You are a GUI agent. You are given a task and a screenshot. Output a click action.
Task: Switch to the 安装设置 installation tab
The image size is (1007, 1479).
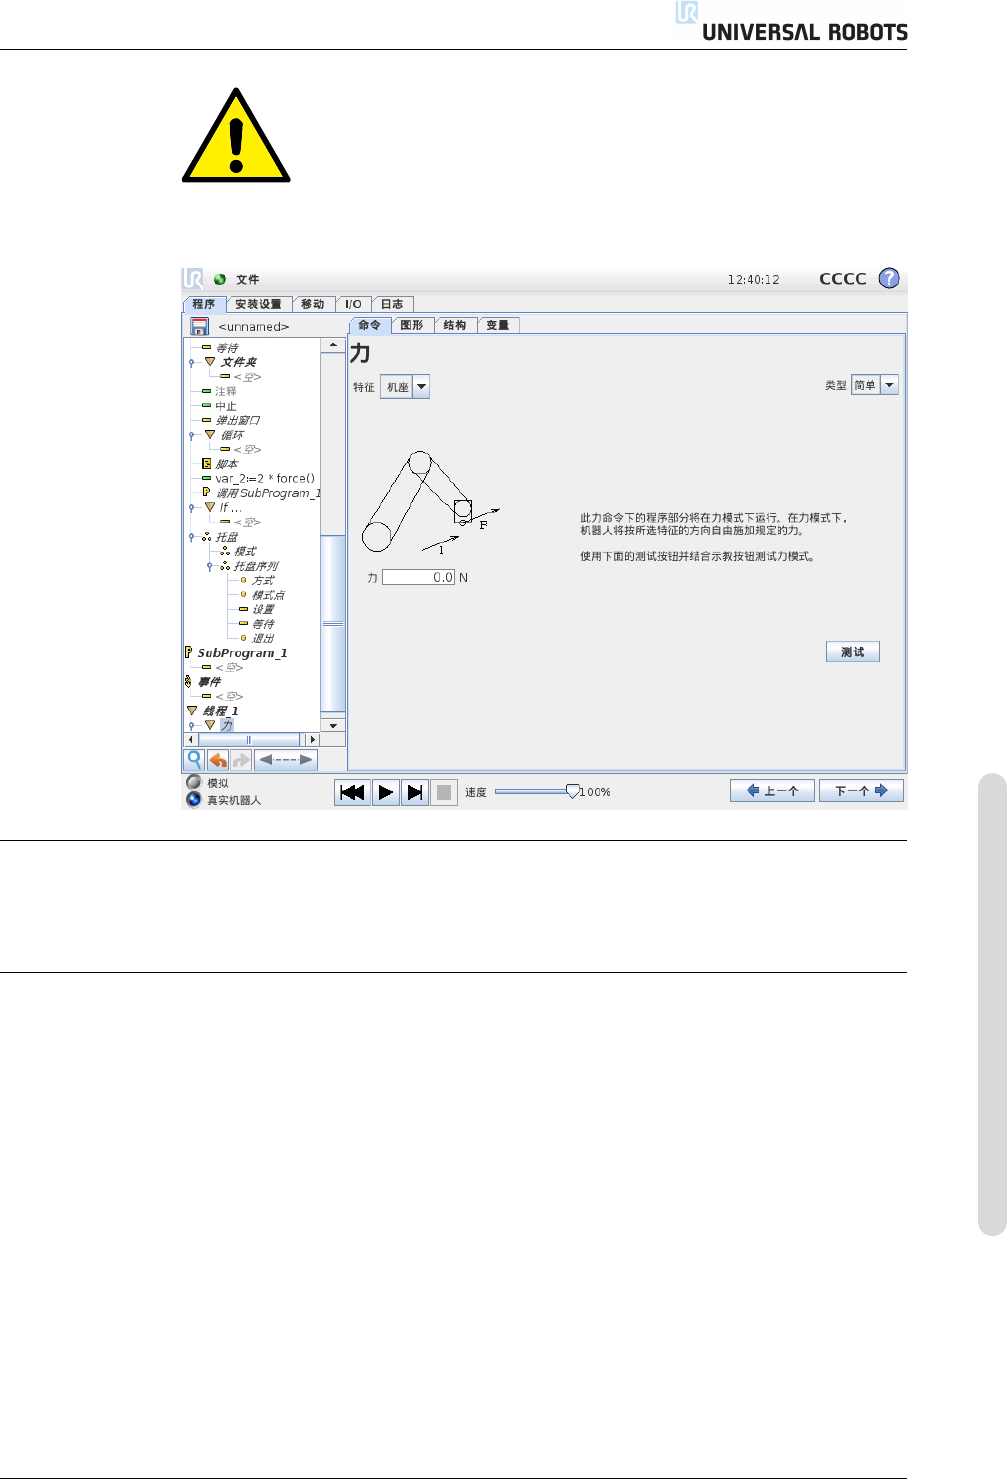(258, 304)
